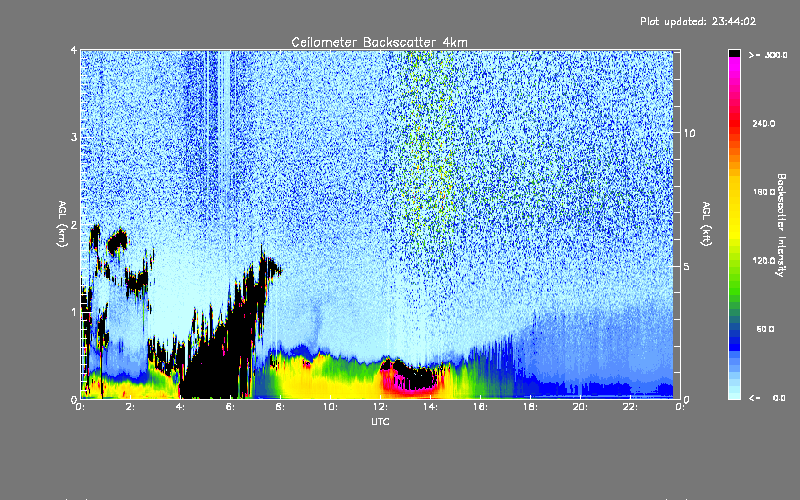Click the '180.0' colorbar label
Image resolution: width=800 pixels, height=500 pixels.
click(764, 192)
